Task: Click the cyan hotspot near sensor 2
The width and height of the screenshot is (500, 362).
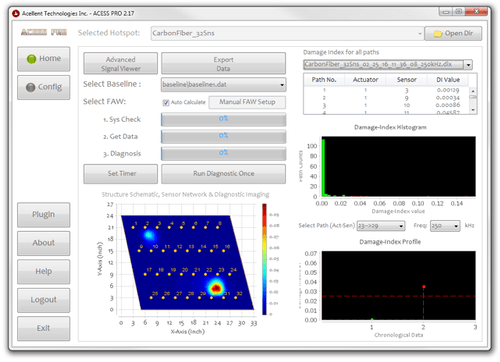Action: pos(149,236)
